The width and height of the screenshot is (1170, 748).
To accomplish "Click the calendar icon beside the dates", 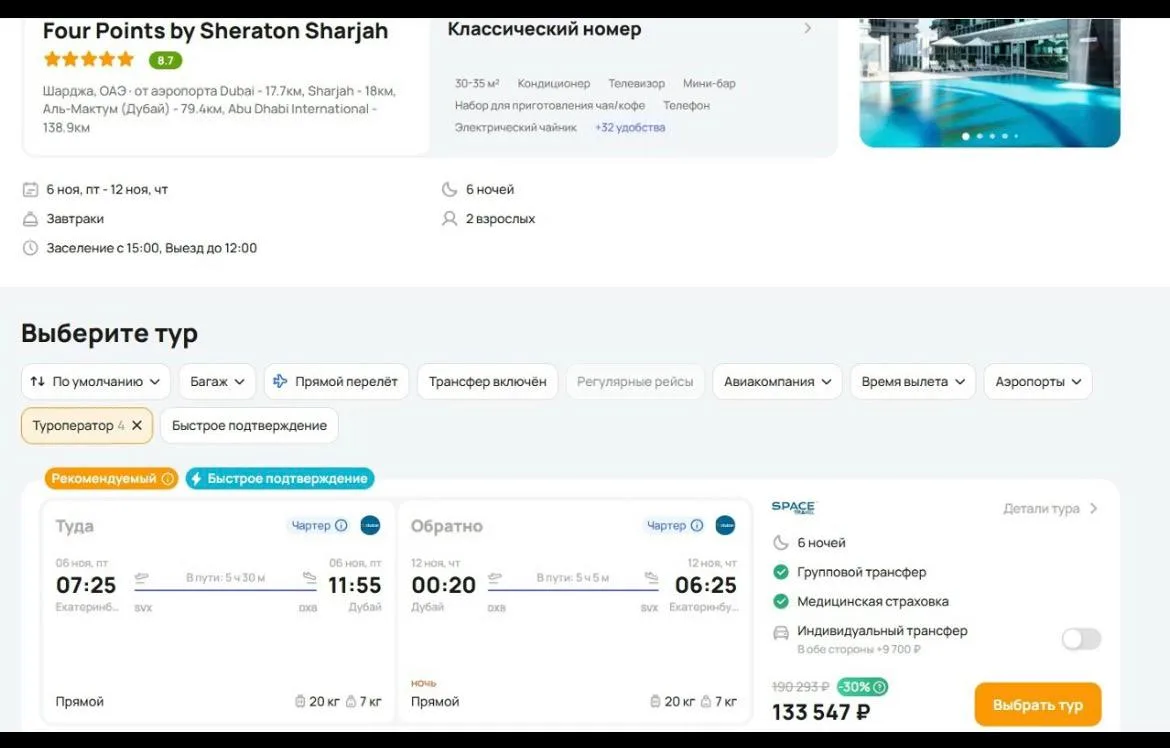I will 30,190.
